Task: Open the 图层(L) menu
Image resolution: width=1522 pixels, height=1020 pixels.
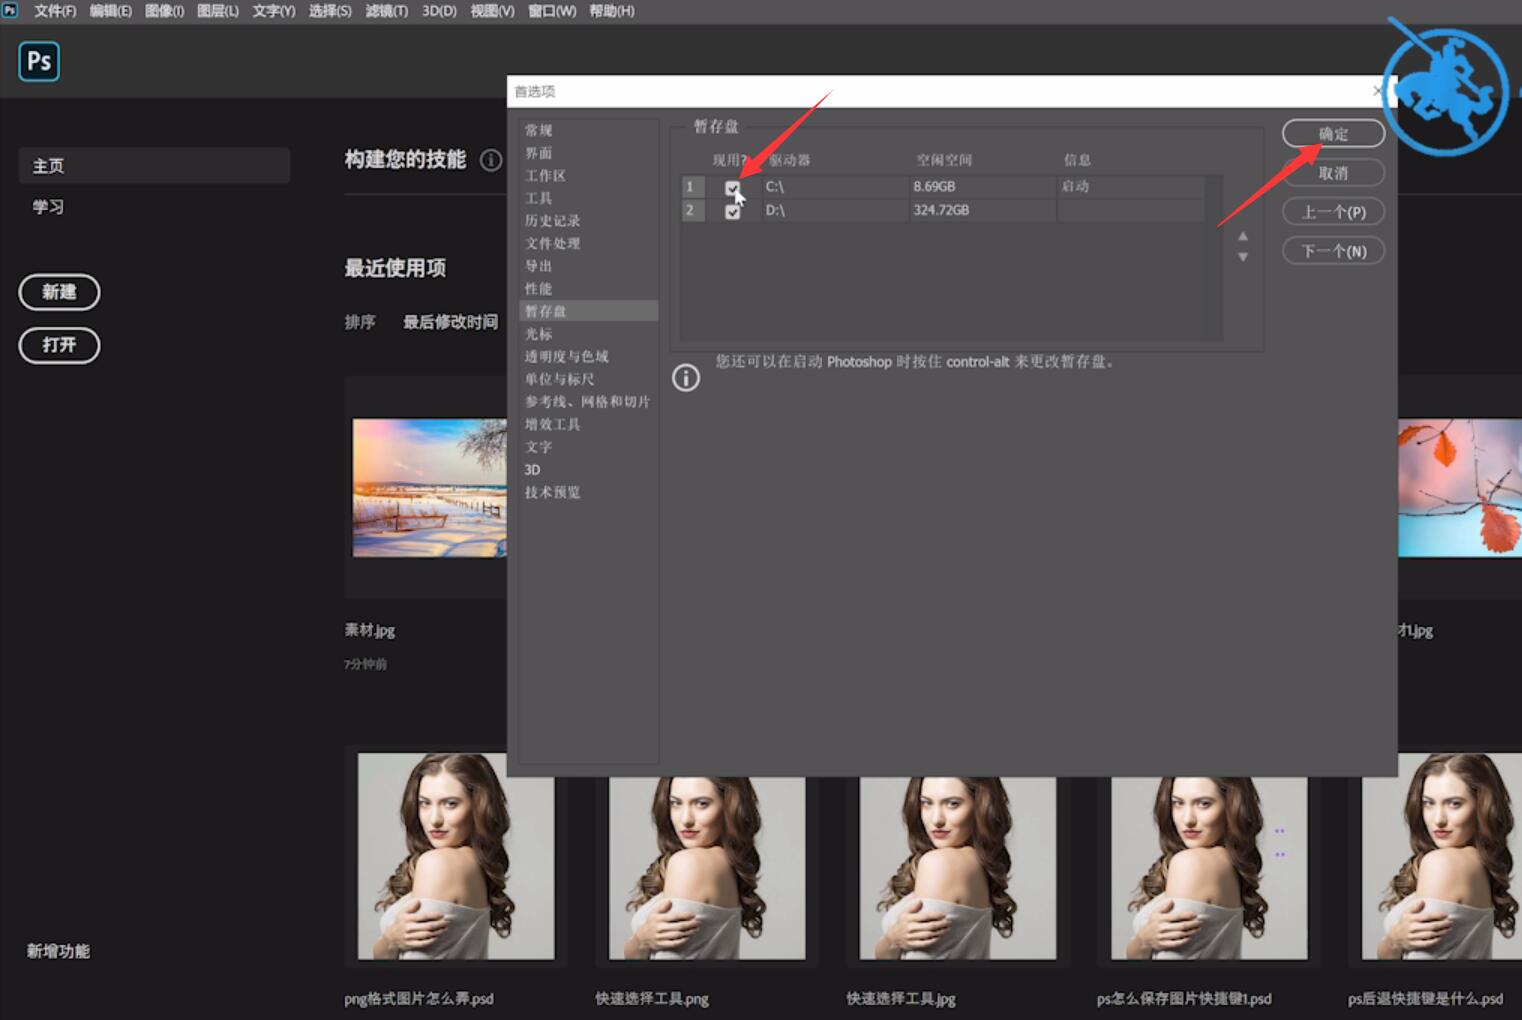Action: point(218,11)
